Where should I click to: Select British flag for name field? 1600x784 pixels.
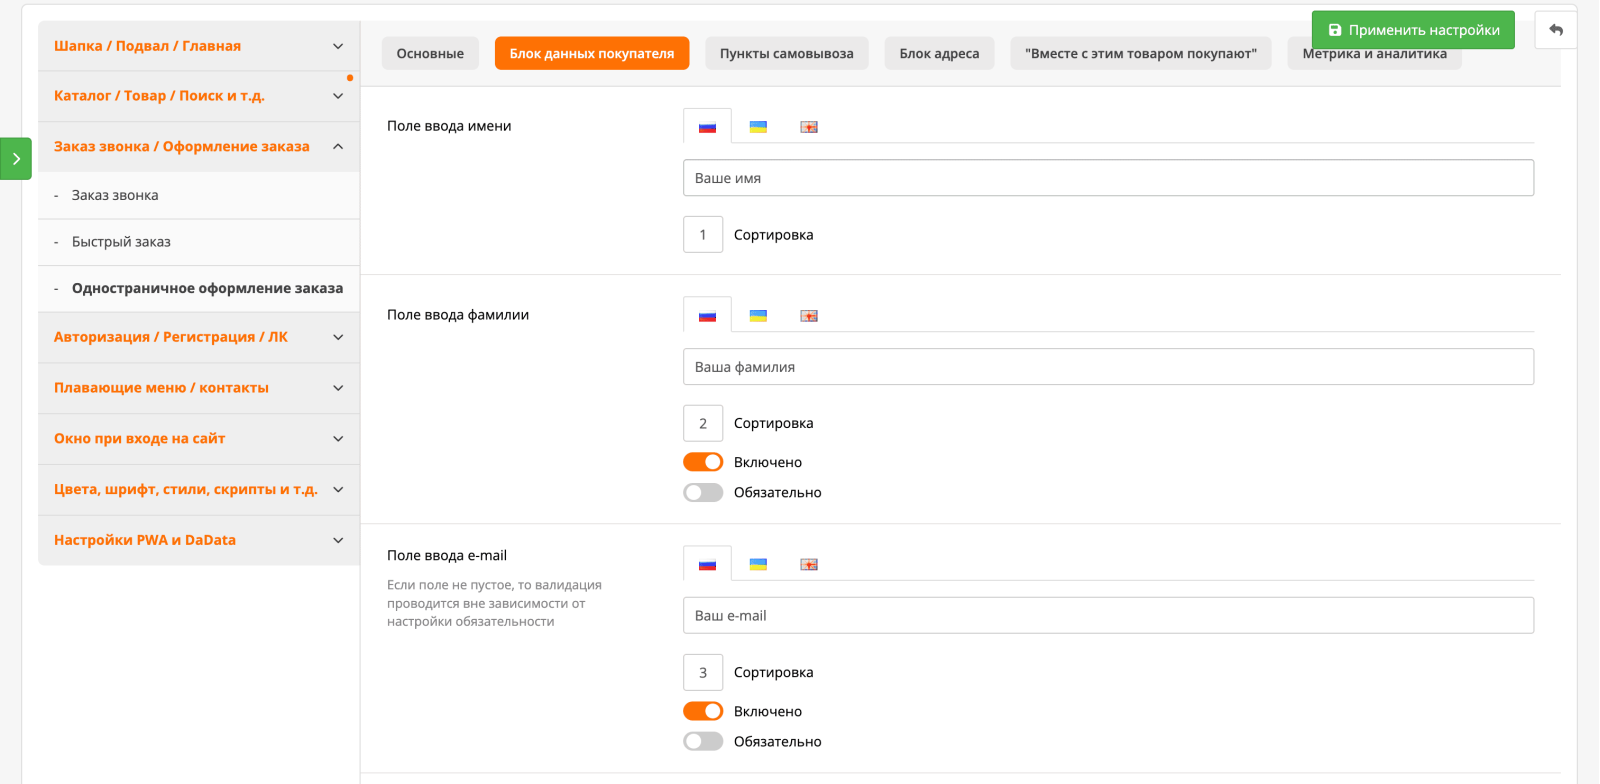tap(809, 127)
